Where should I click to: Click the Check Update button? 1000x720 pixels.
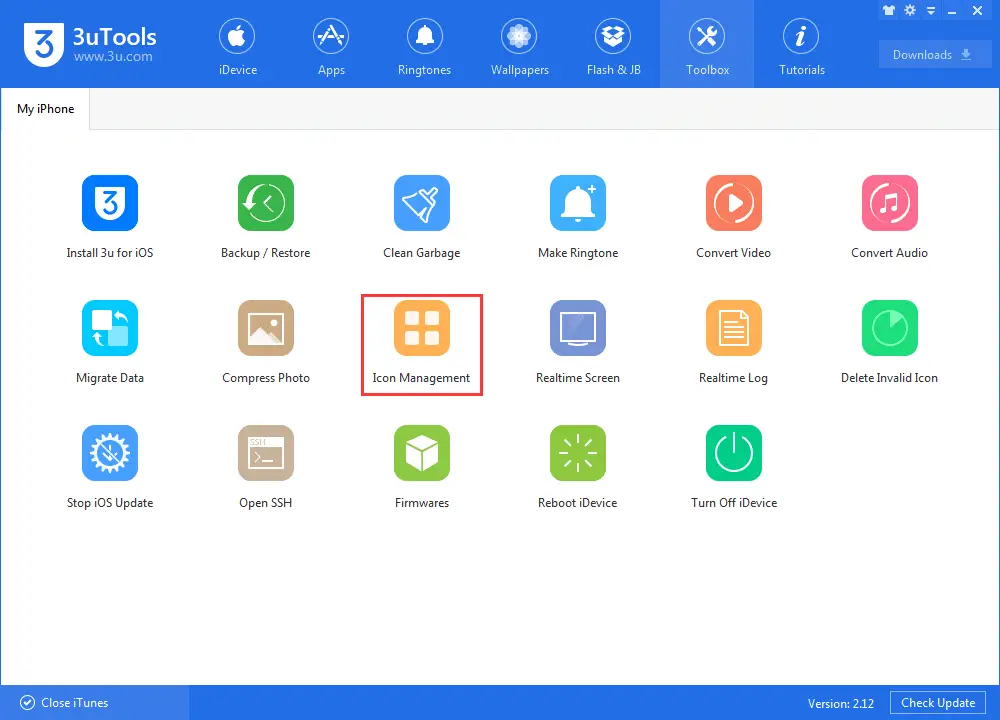[x=938, y=703]
